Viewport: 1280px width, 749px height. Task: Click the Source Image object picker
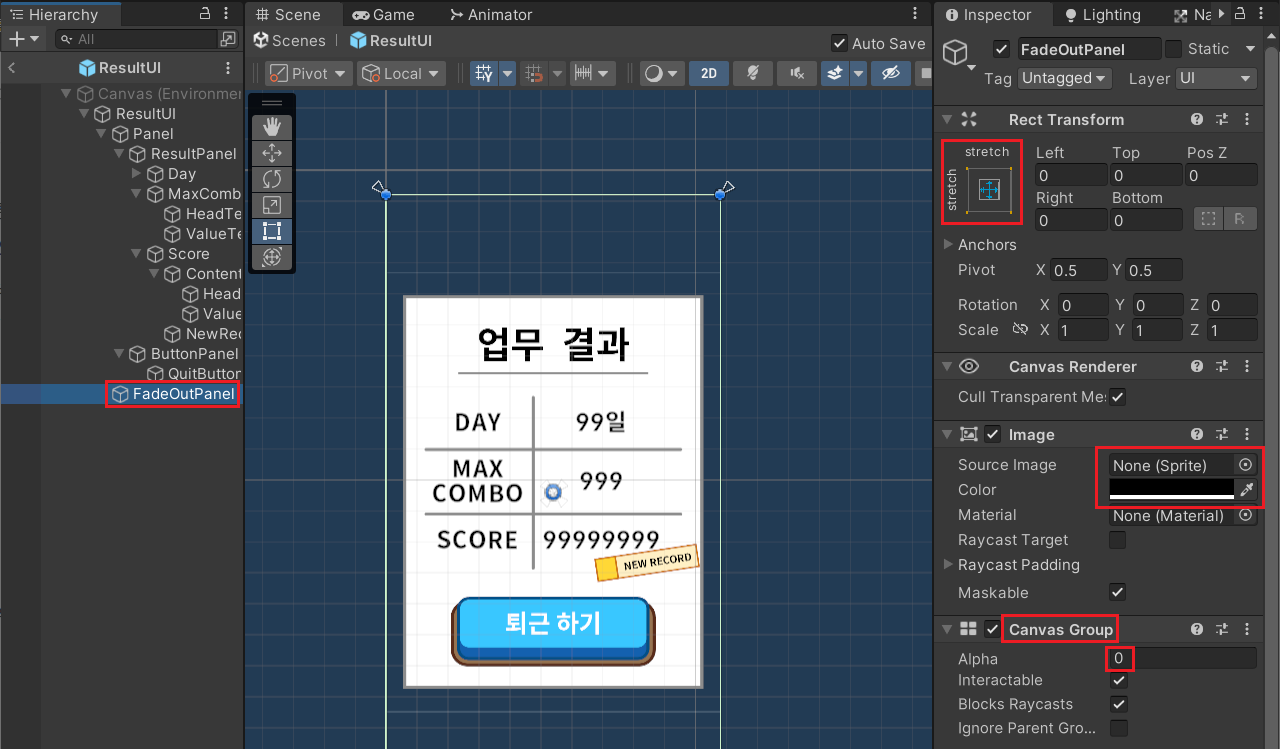(x=1245, y=465)
